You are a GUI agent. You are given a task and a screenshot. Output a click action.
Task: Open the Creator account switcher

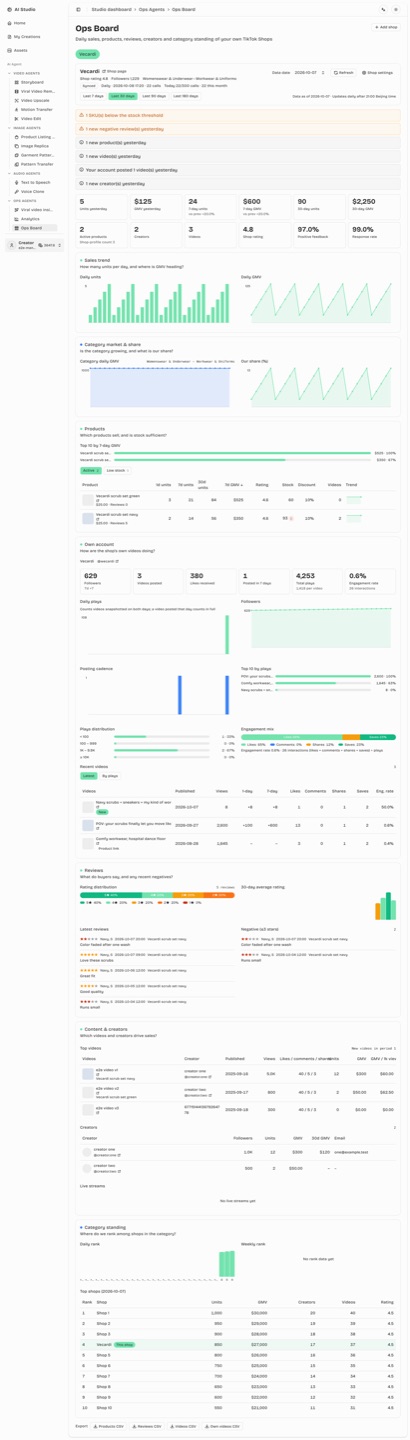[35, 245]
